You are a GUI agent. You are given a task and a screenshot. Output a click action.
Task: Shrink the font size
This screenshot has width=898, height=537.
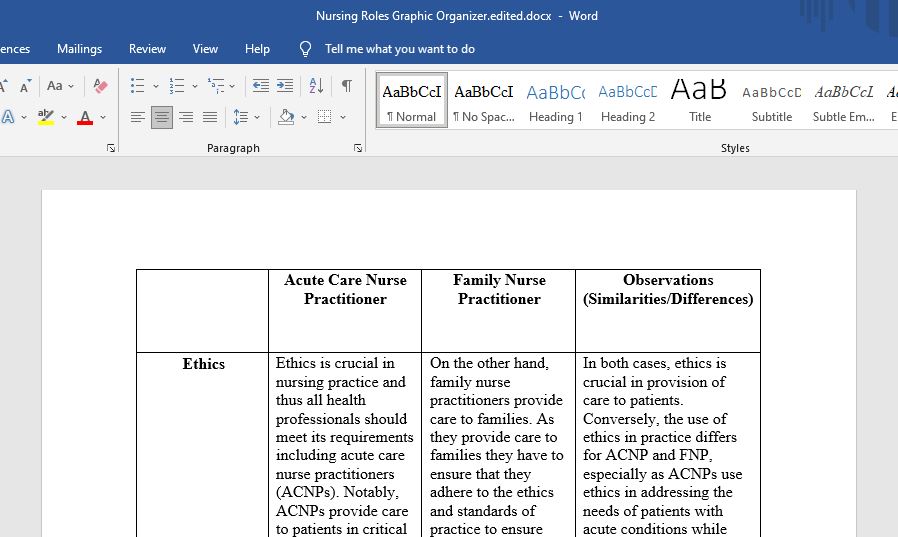tap(25, 86)
